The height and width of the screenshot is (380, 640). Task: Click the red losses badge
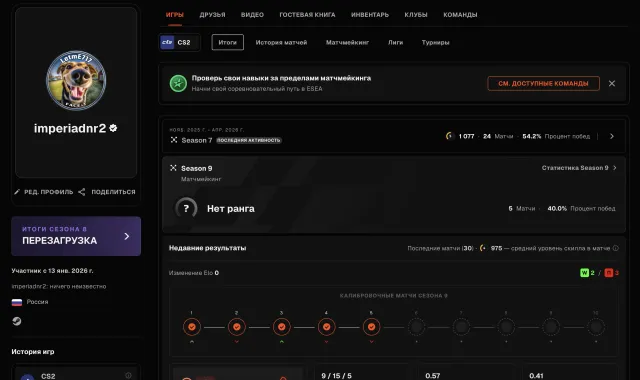[609, 273]
